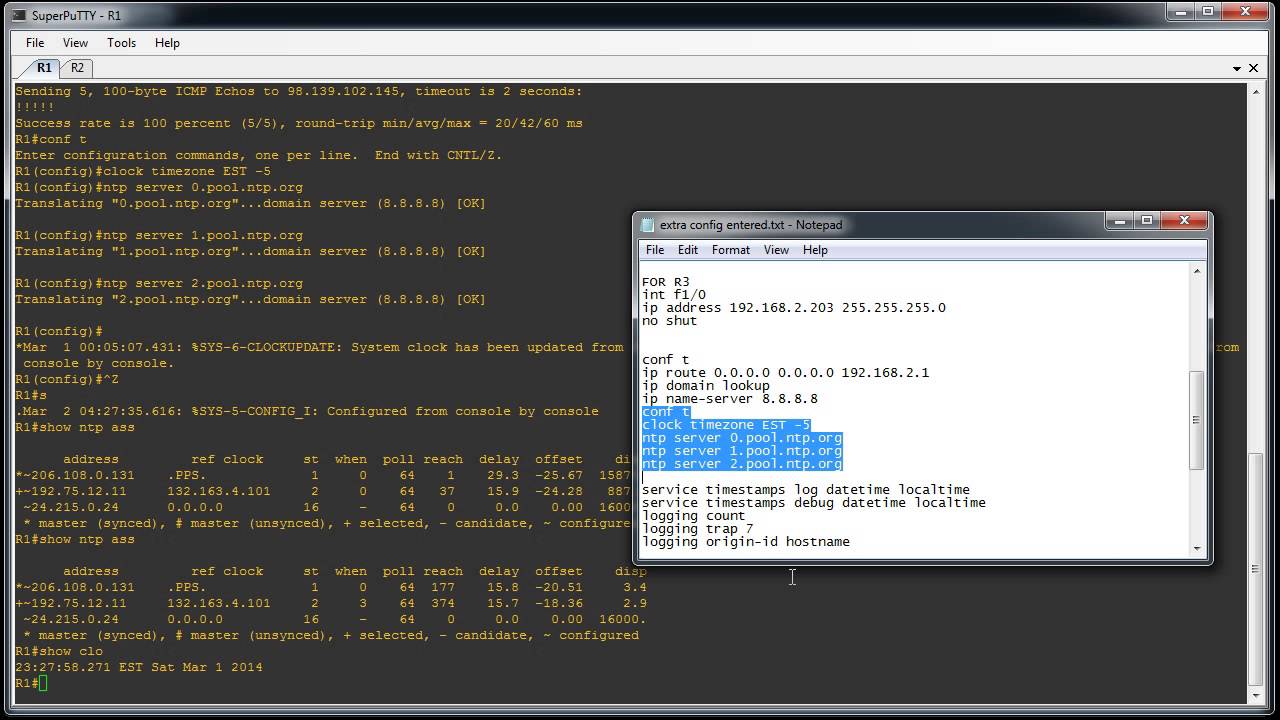Click the SuperPuTTY application icon in title bar
Image resolution: width=1280 pixels, height=720 pixels.
pos(18,15)
